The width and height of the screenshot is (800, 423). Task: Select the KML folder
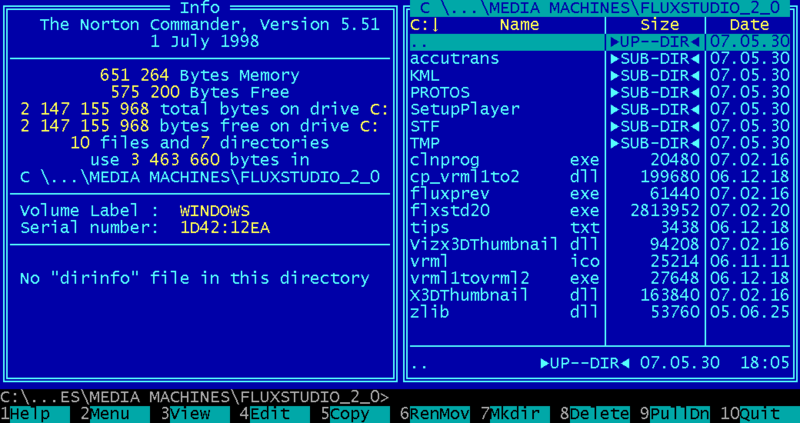[x=600, y=76]
